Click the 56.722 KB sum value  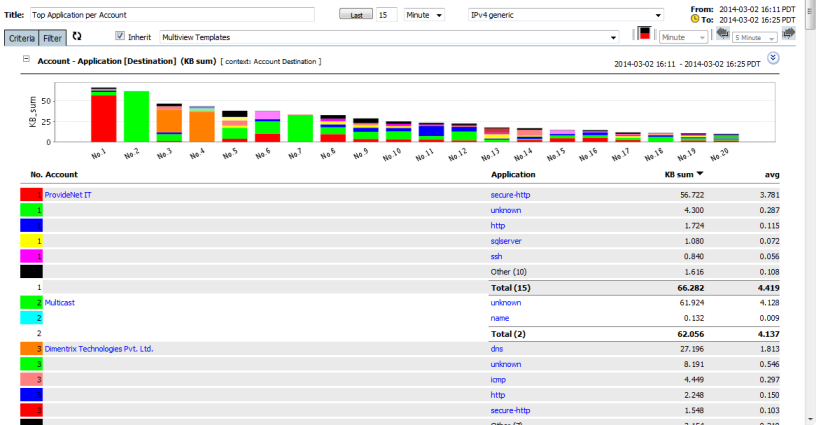pos(692,195)
